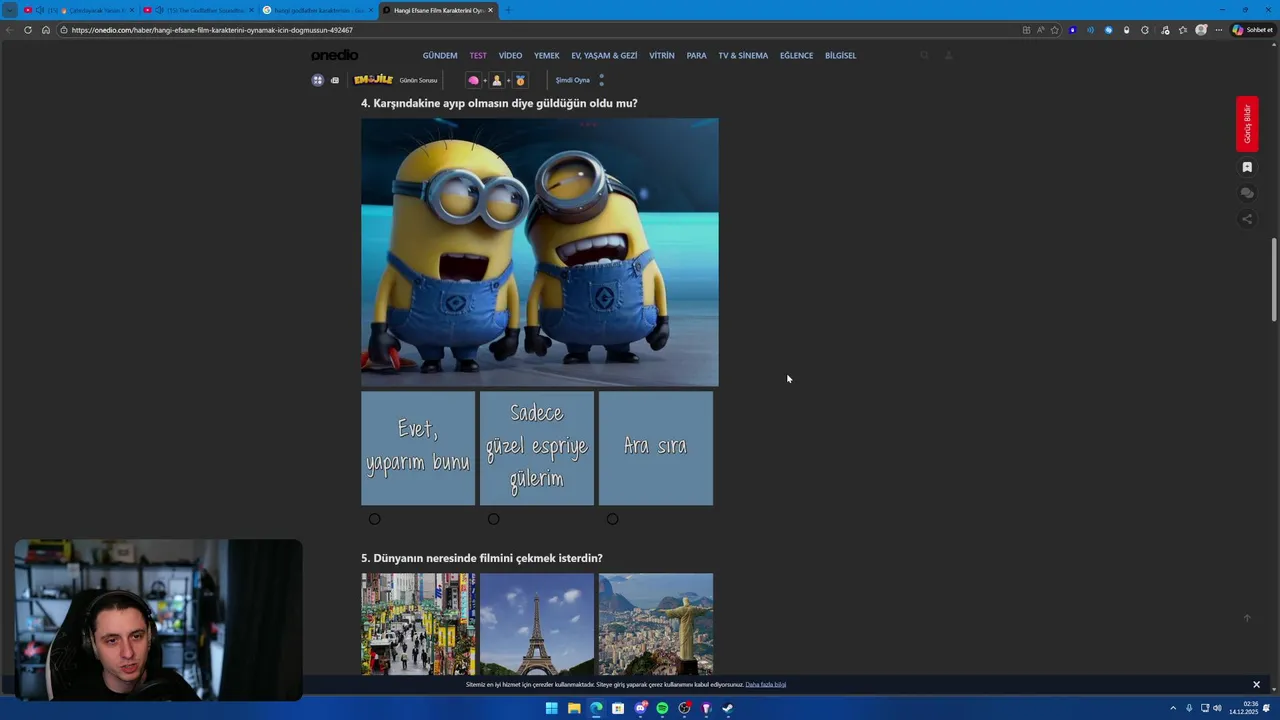Open TV & SİNEMA menu
This screenshot has height=720, width=1280.
[x=743, y=55]
